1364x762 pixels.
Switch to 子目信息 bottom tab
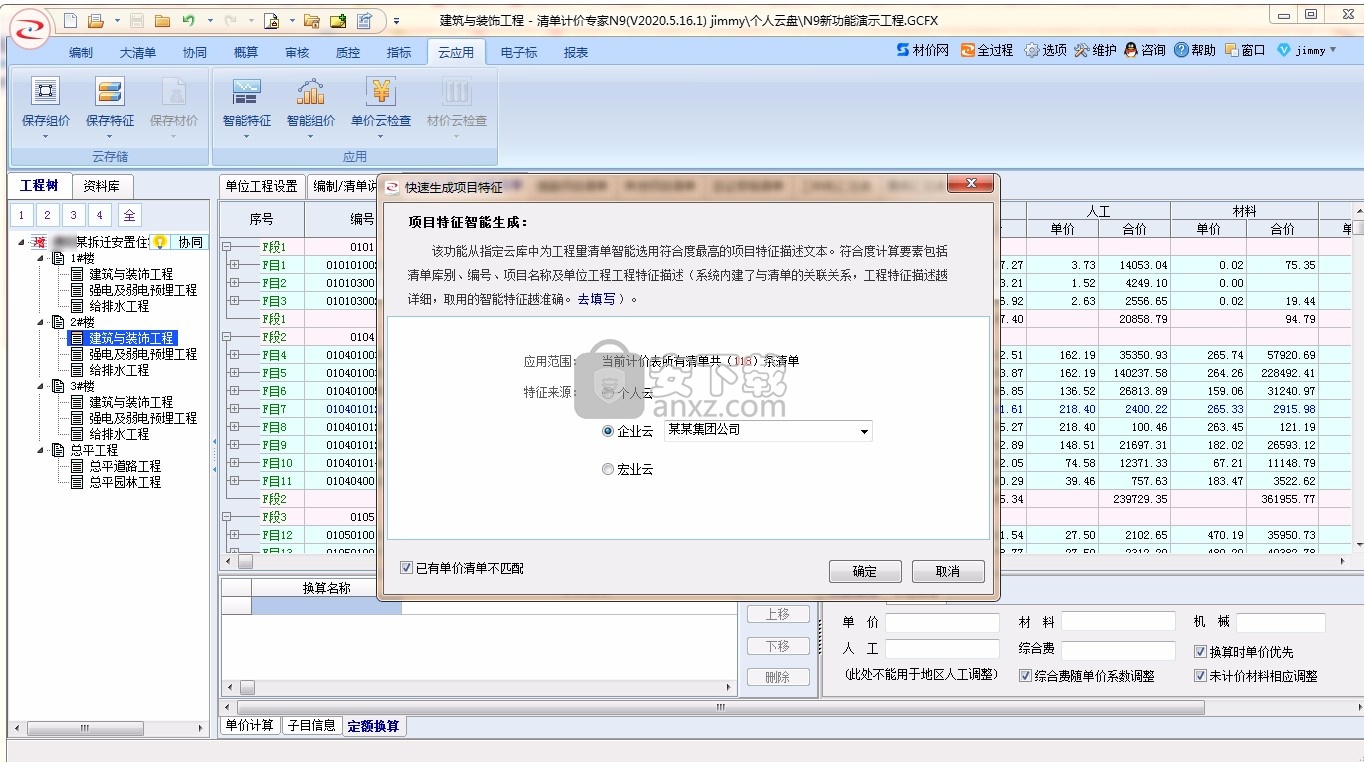312,726
